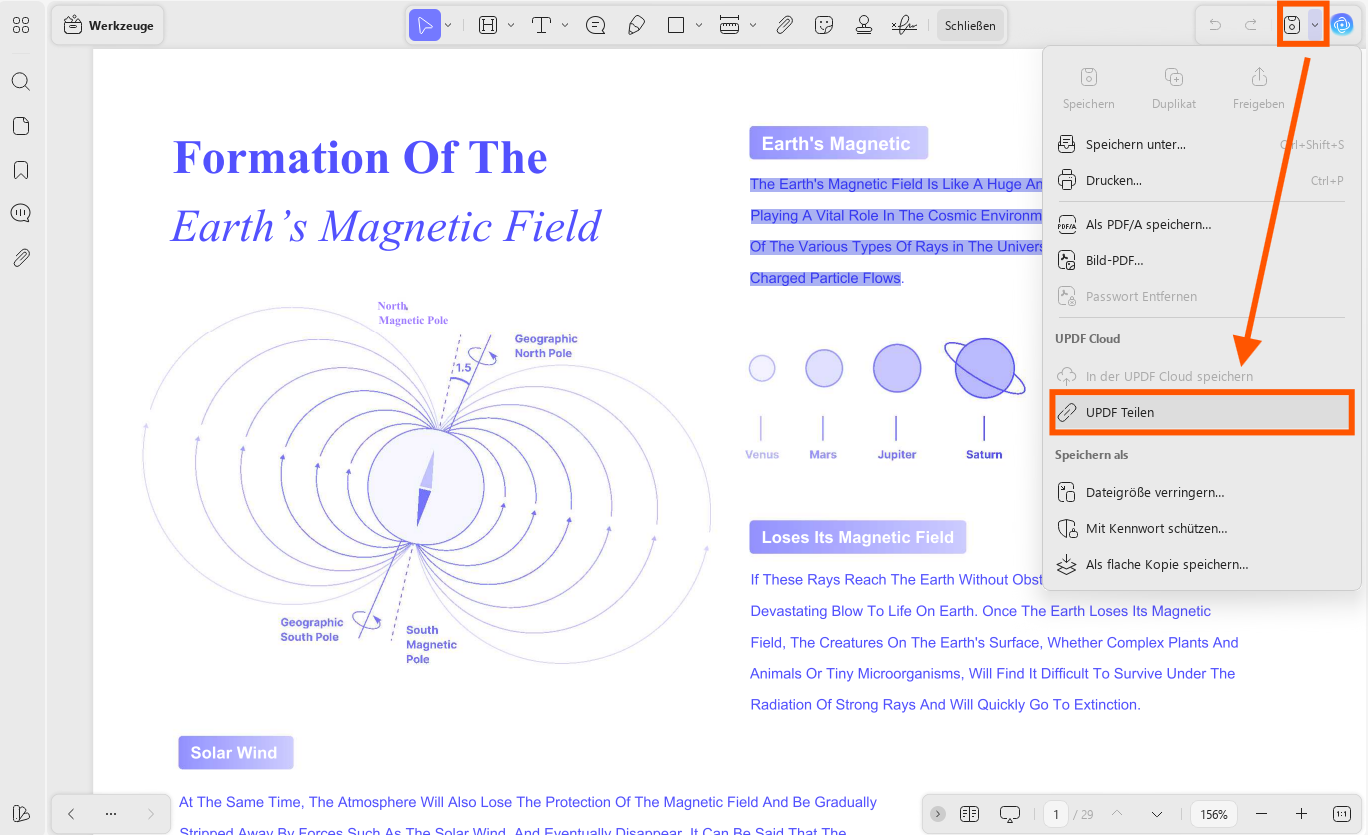The height and width of the screenshot is (835, 1368).
Task: Click the Geographic North Pole diagram label
Action: click(546, 346)
